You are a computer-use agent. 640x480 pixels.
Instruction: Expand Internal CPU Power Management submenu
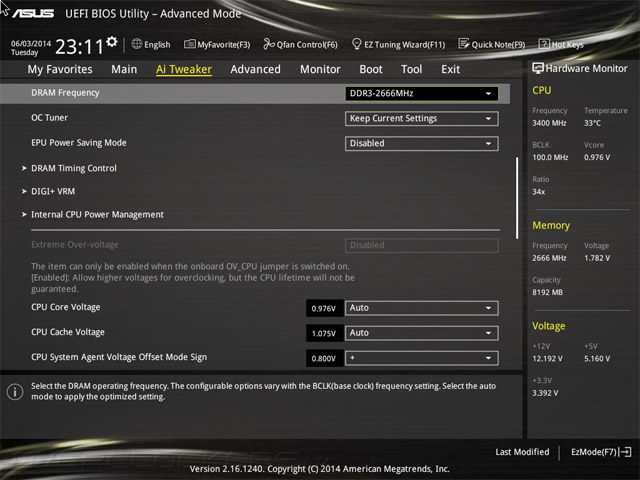[97, 215]
